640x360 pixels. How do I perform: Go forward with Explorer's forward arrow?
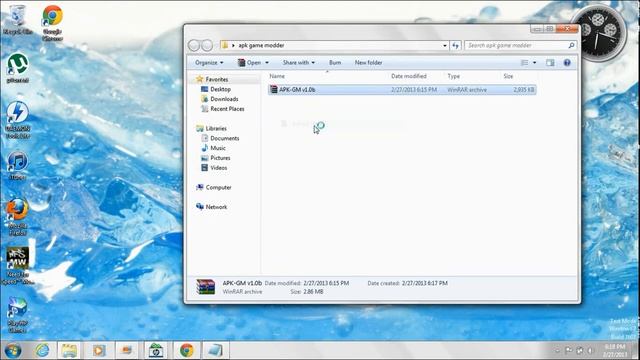[207, 45]
